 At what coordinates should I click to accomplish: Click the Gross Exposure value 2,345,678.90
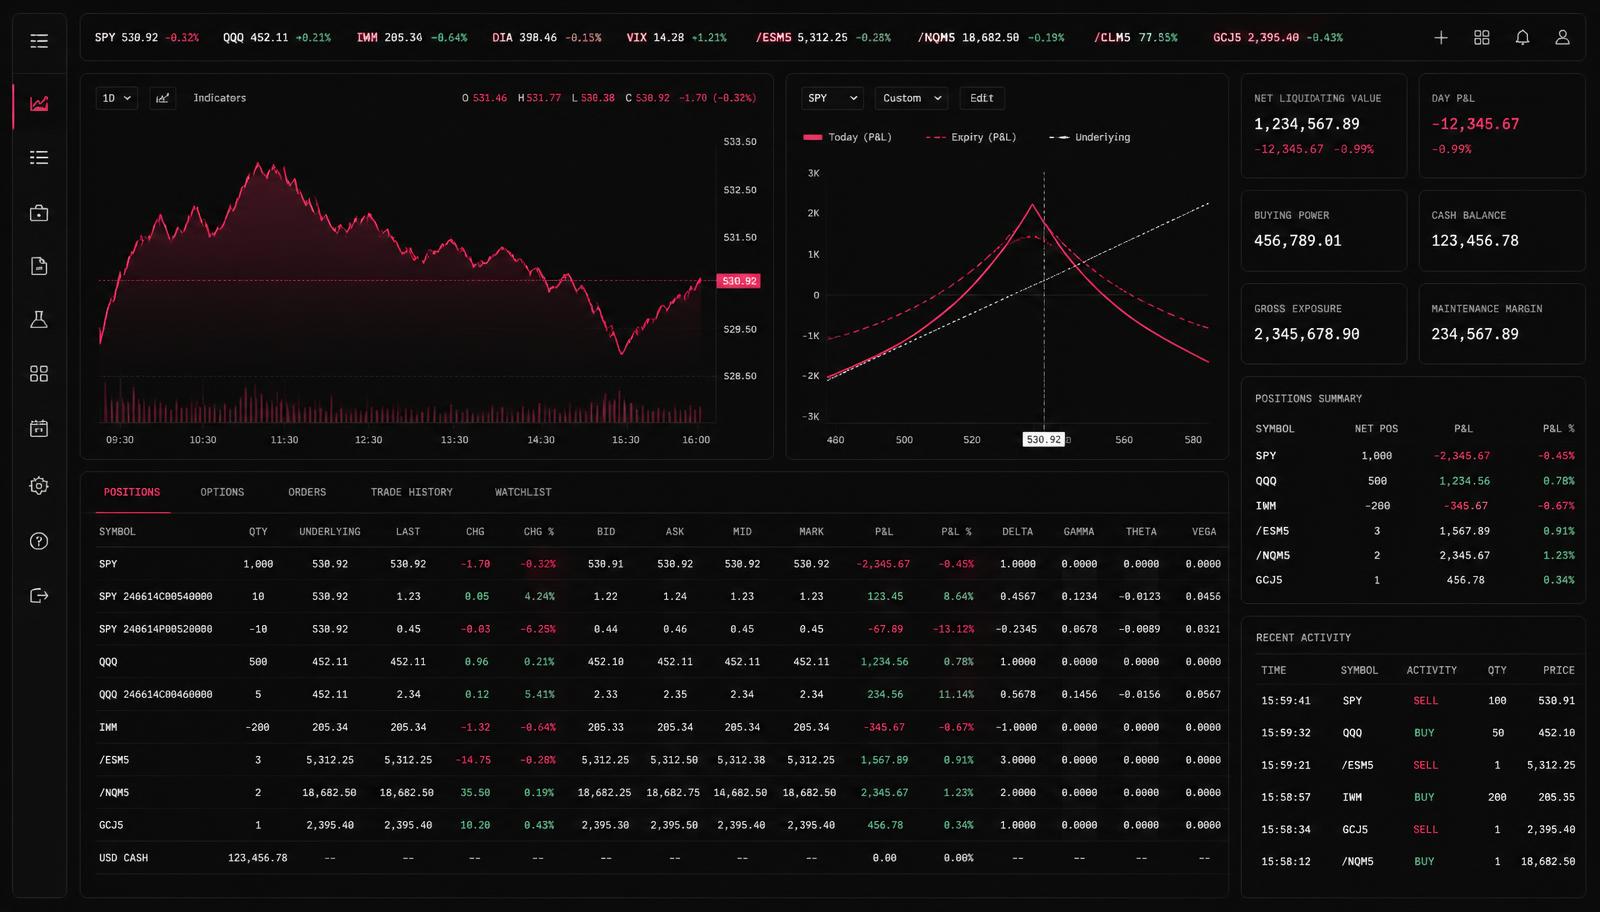coord(1307,334)
